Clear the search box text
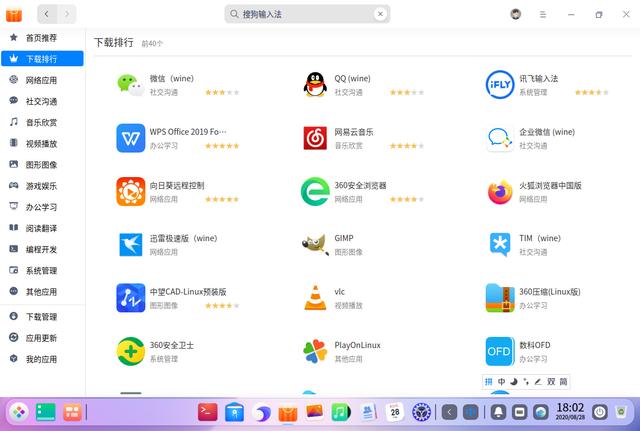The height and width of the screenshot is (431, 640). [380, 14]
